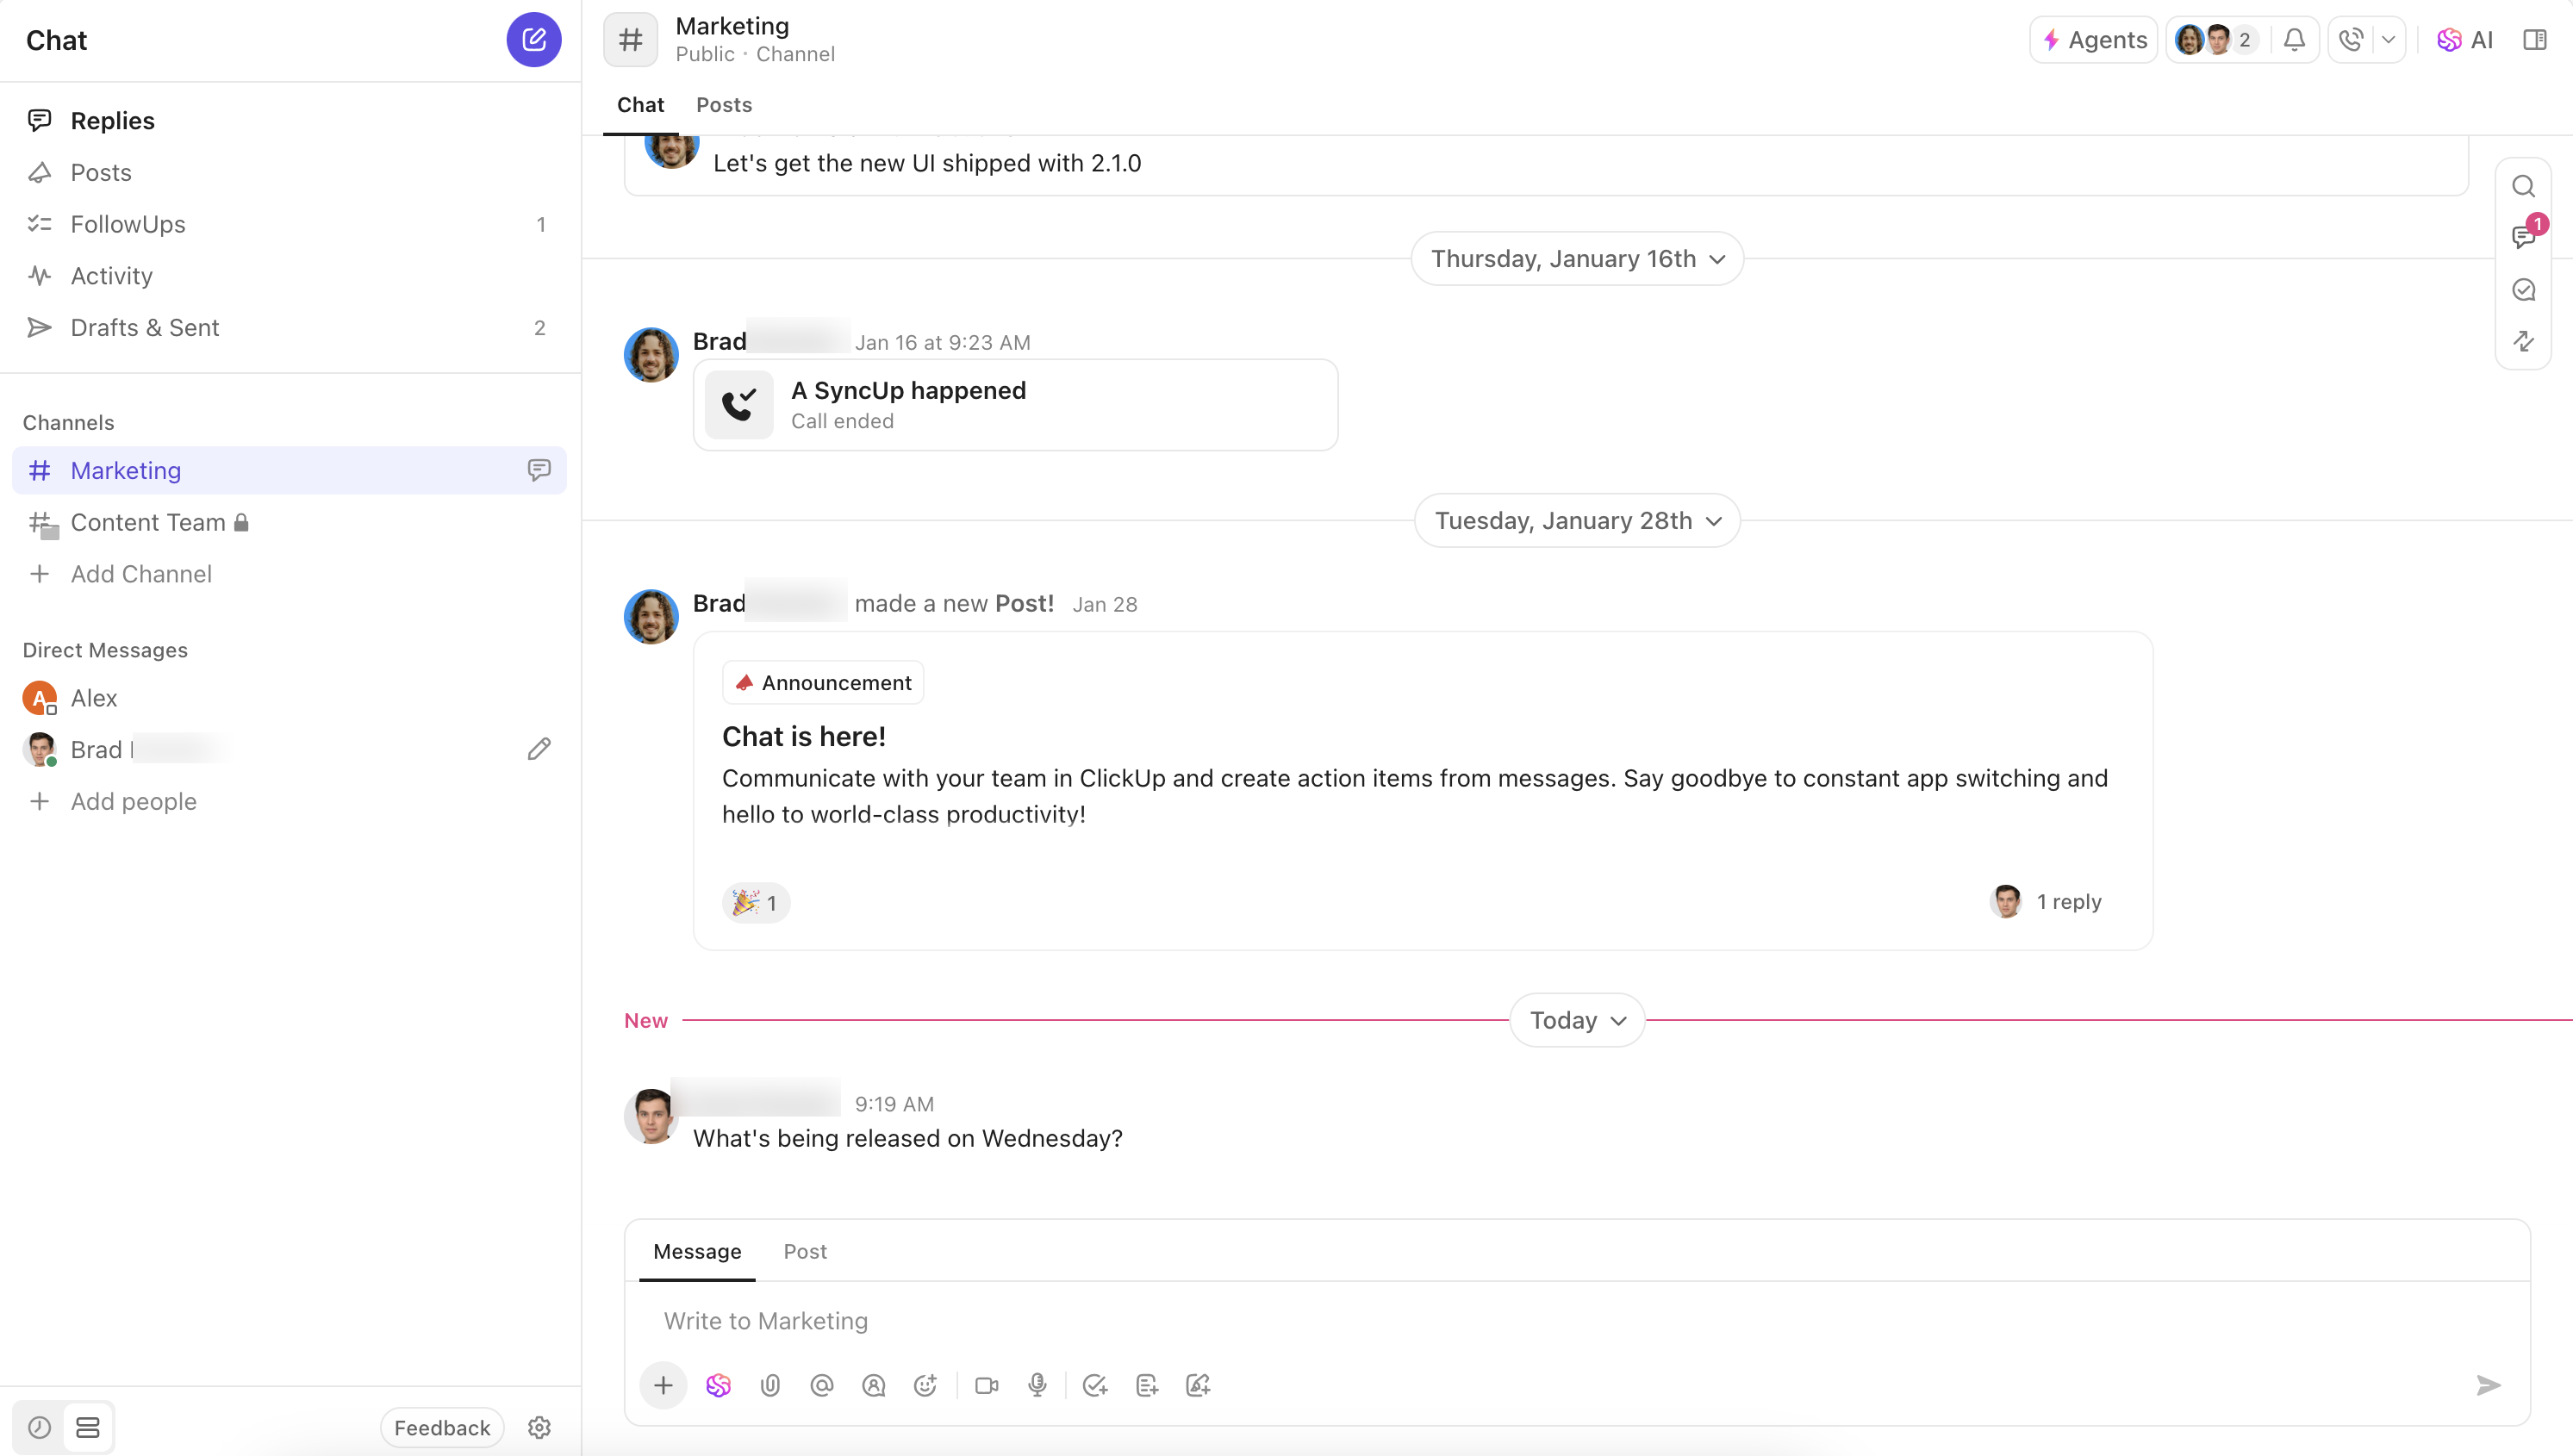Switch to the Post composer tab
Screen dimensions: 2573x1456
pyautogui.click(x=805, y=1251)
